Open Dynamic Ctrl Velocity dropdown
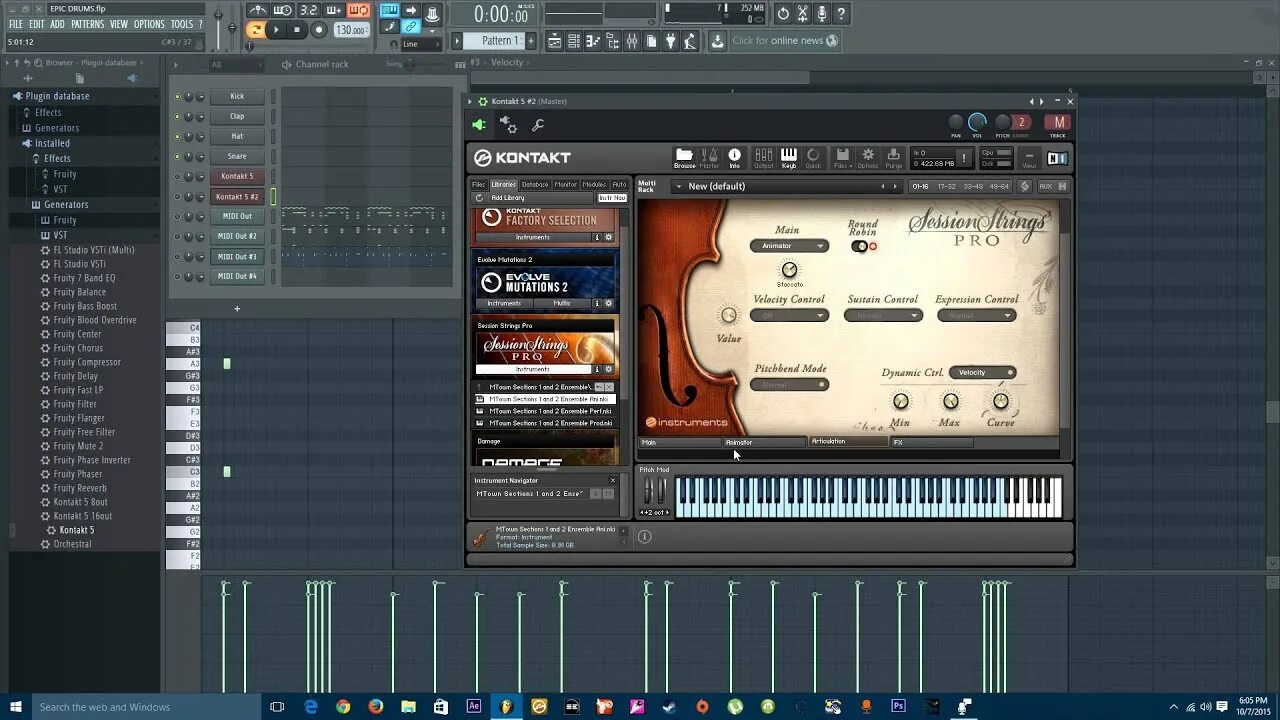 point(982,372)
